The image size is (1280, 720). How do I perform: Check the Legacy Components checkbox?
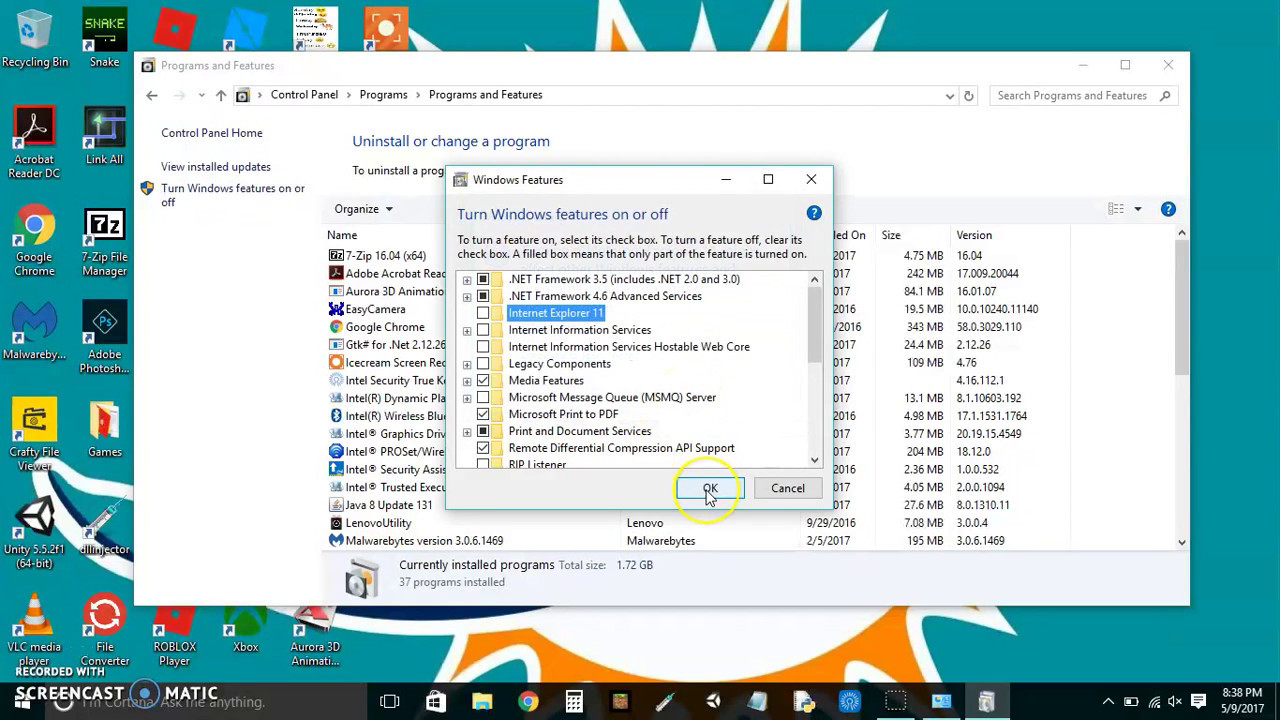click(483, 364)
